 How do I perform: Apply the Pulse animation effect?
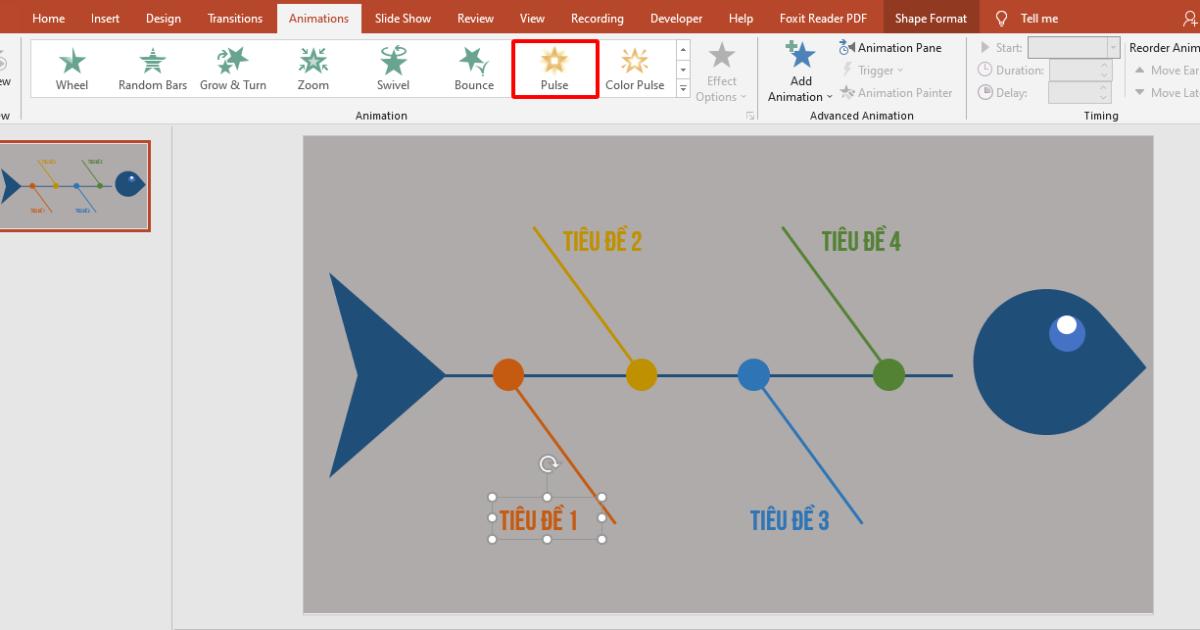coord(555,67)
